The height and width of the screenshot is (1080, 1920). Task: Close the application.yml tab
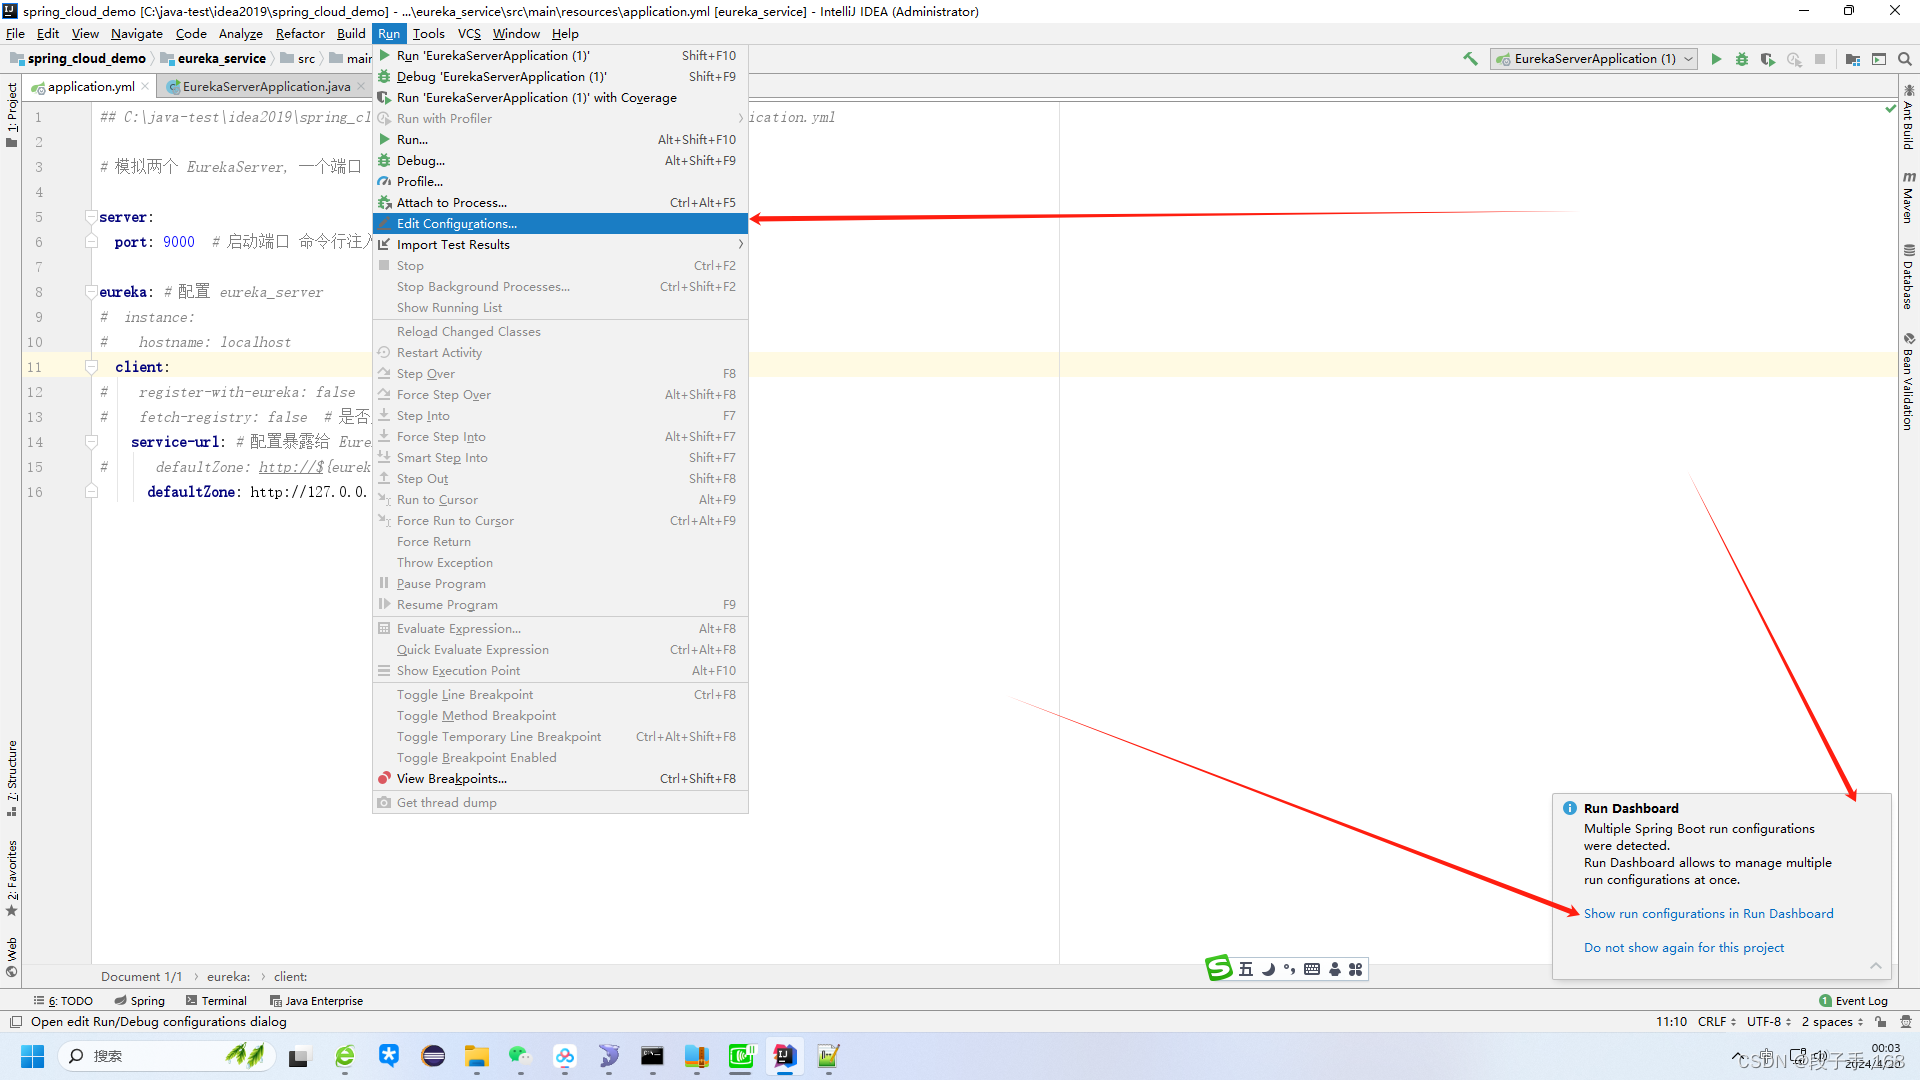(x=145, y=86)
